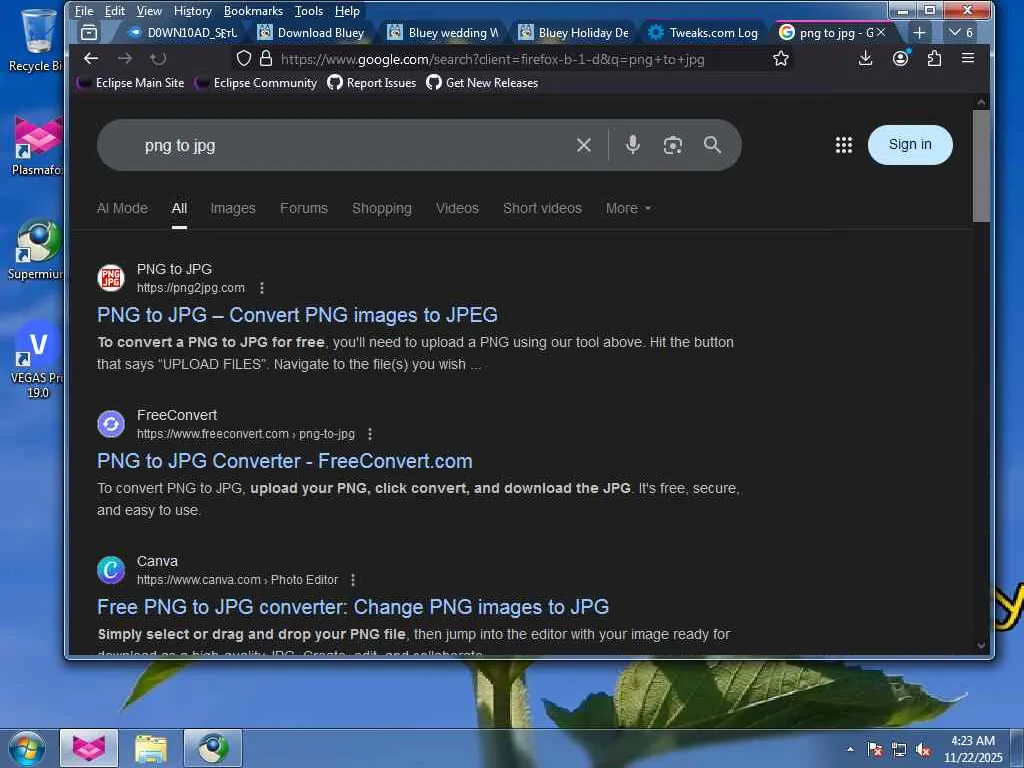Open the Help menu
1024x768 pixels.
tap(347, 11)
